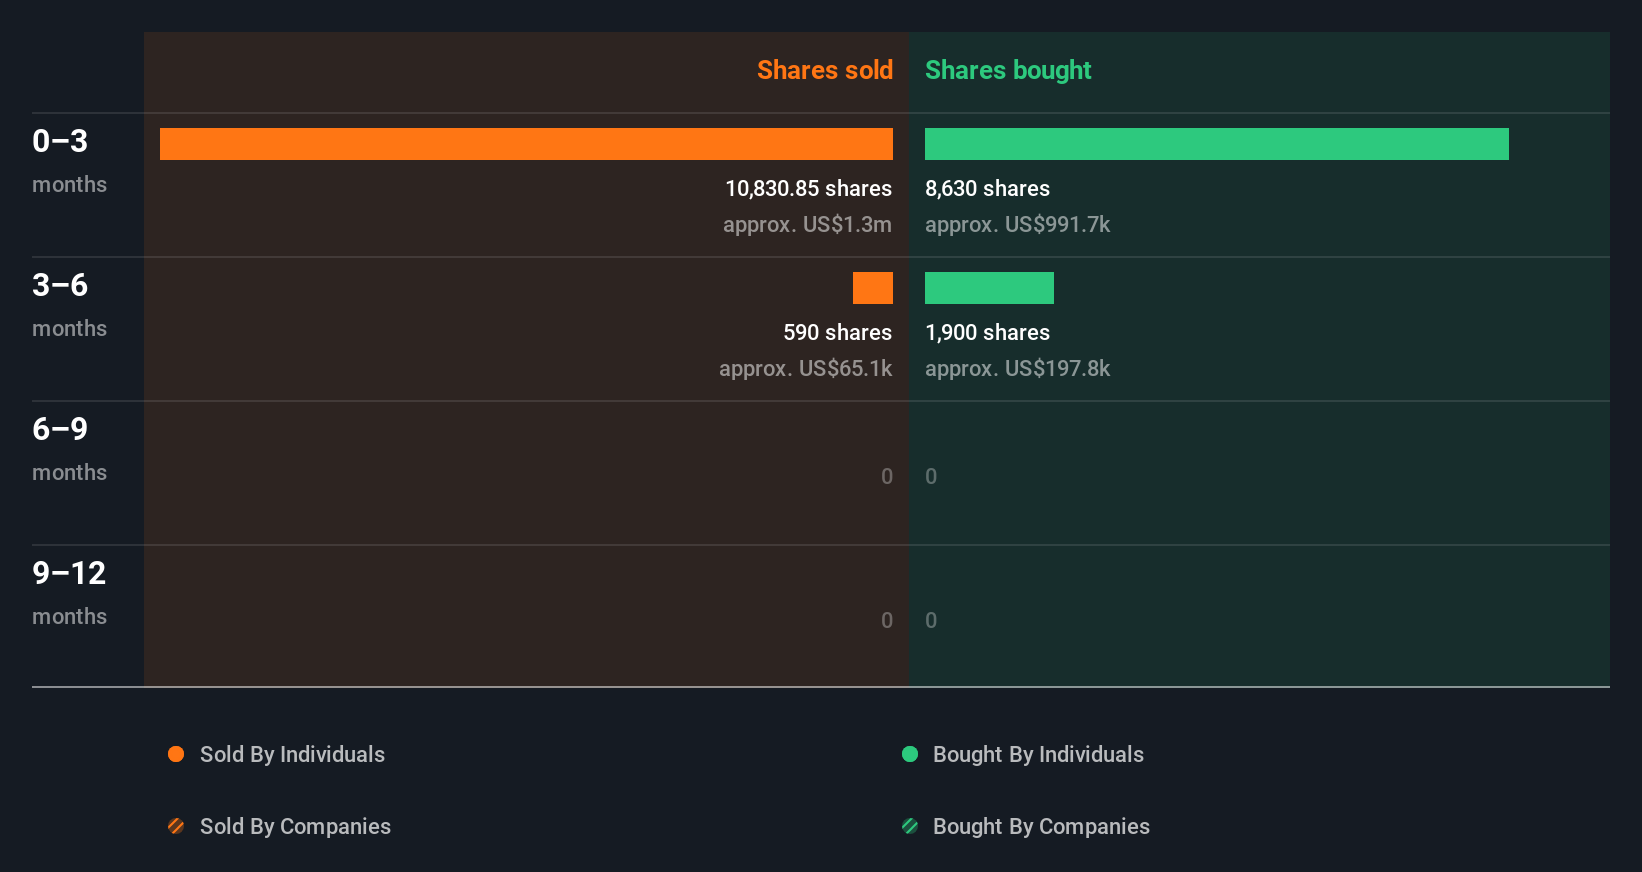The width and height of the screenshot is (1642, 872).
Task: Toggle the Sold By Companies legend label
Action: (x=295, y=827)
